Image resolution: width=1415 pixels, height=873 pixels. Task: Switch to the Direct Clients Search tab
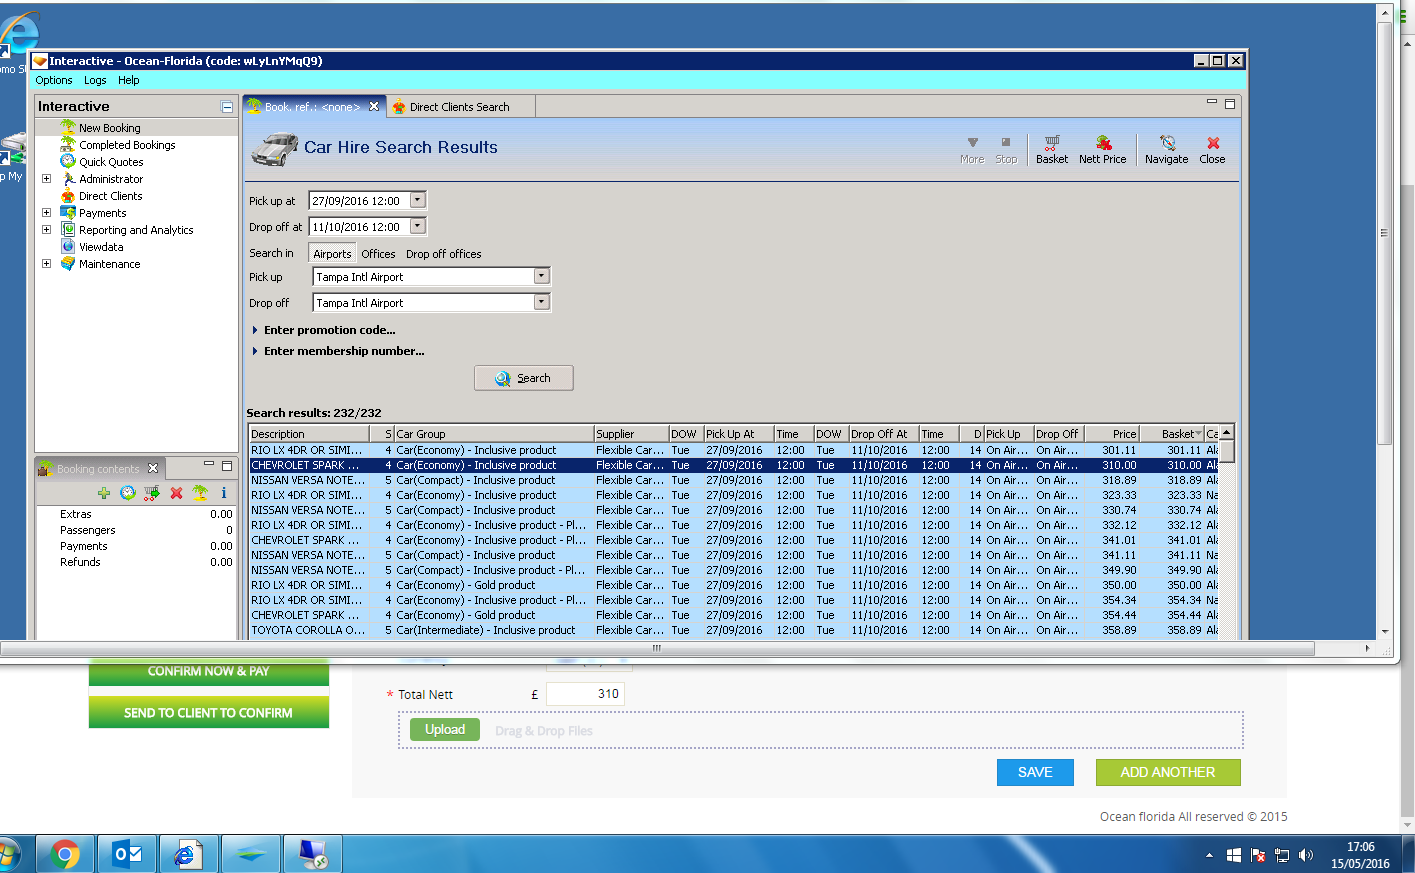pos(459,107)
